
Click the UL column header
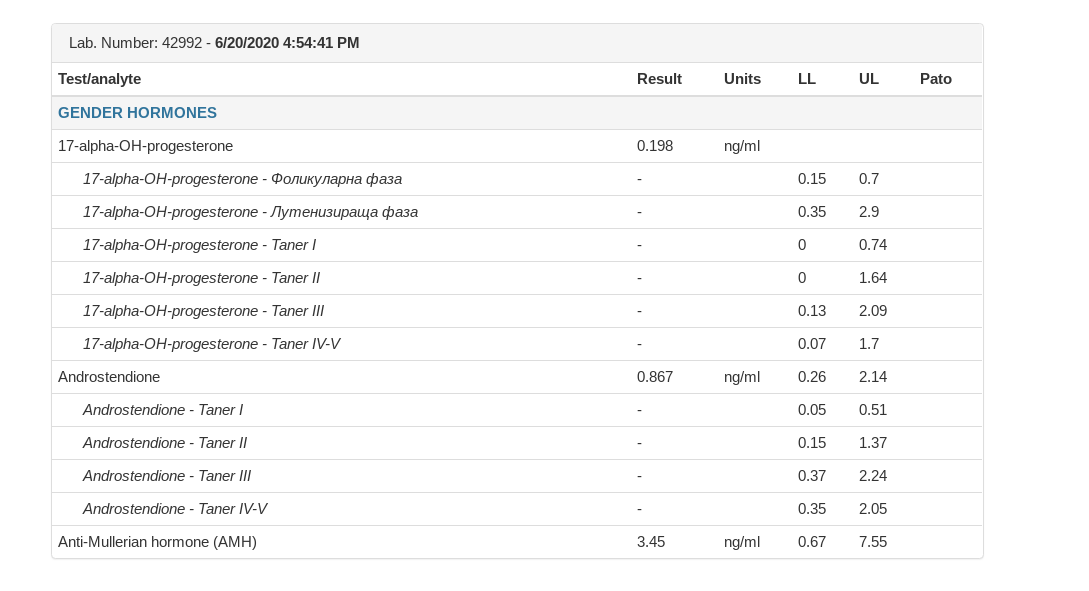(x=869, y=79)
